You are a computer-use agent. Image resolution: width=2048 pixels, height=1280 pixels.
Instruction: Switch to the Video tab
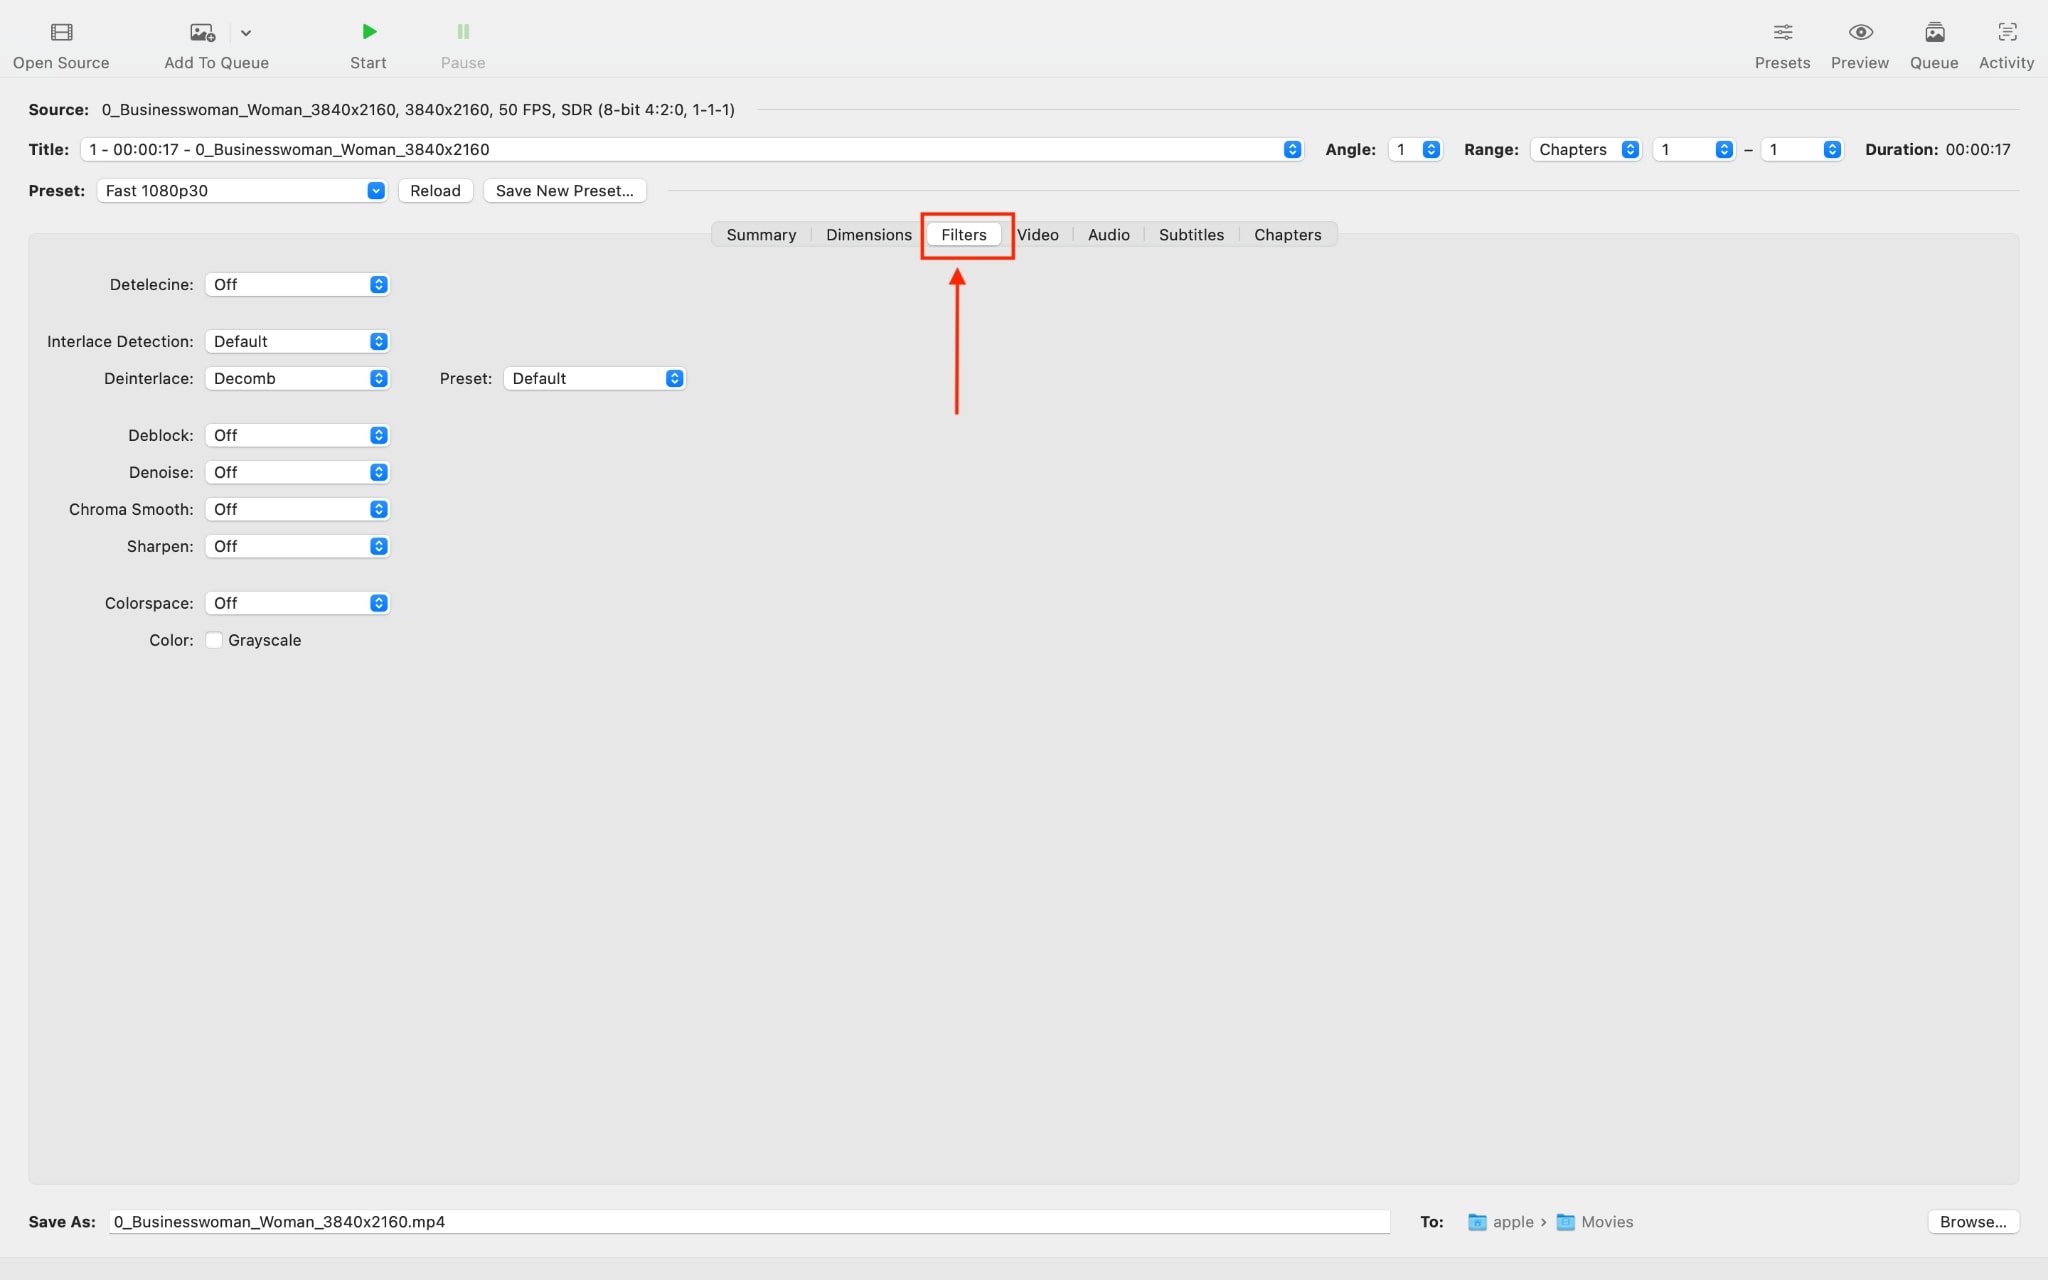1038,235
